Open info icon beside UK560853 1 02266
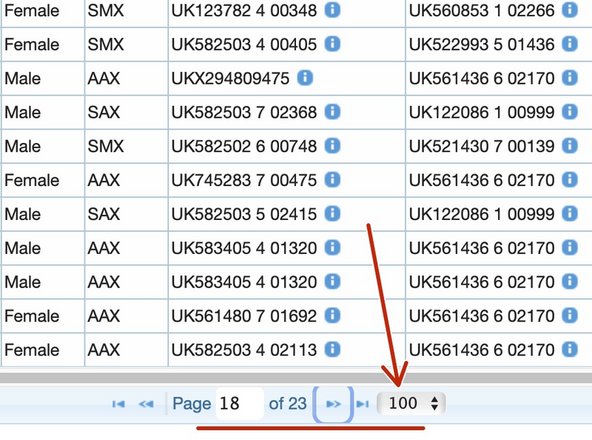The height and width of the screenshot is (440, 592). point(570,10)
